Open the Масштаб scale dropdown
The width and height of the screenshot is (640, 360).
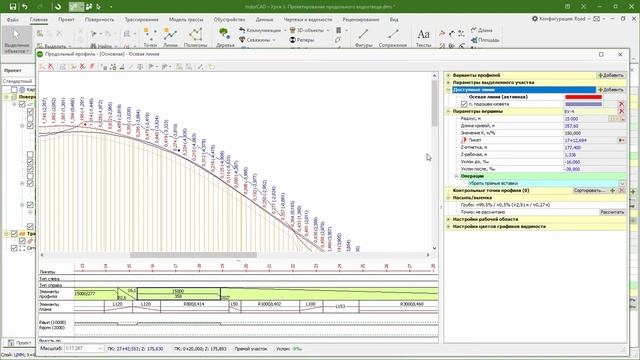[x=100, y=349]
